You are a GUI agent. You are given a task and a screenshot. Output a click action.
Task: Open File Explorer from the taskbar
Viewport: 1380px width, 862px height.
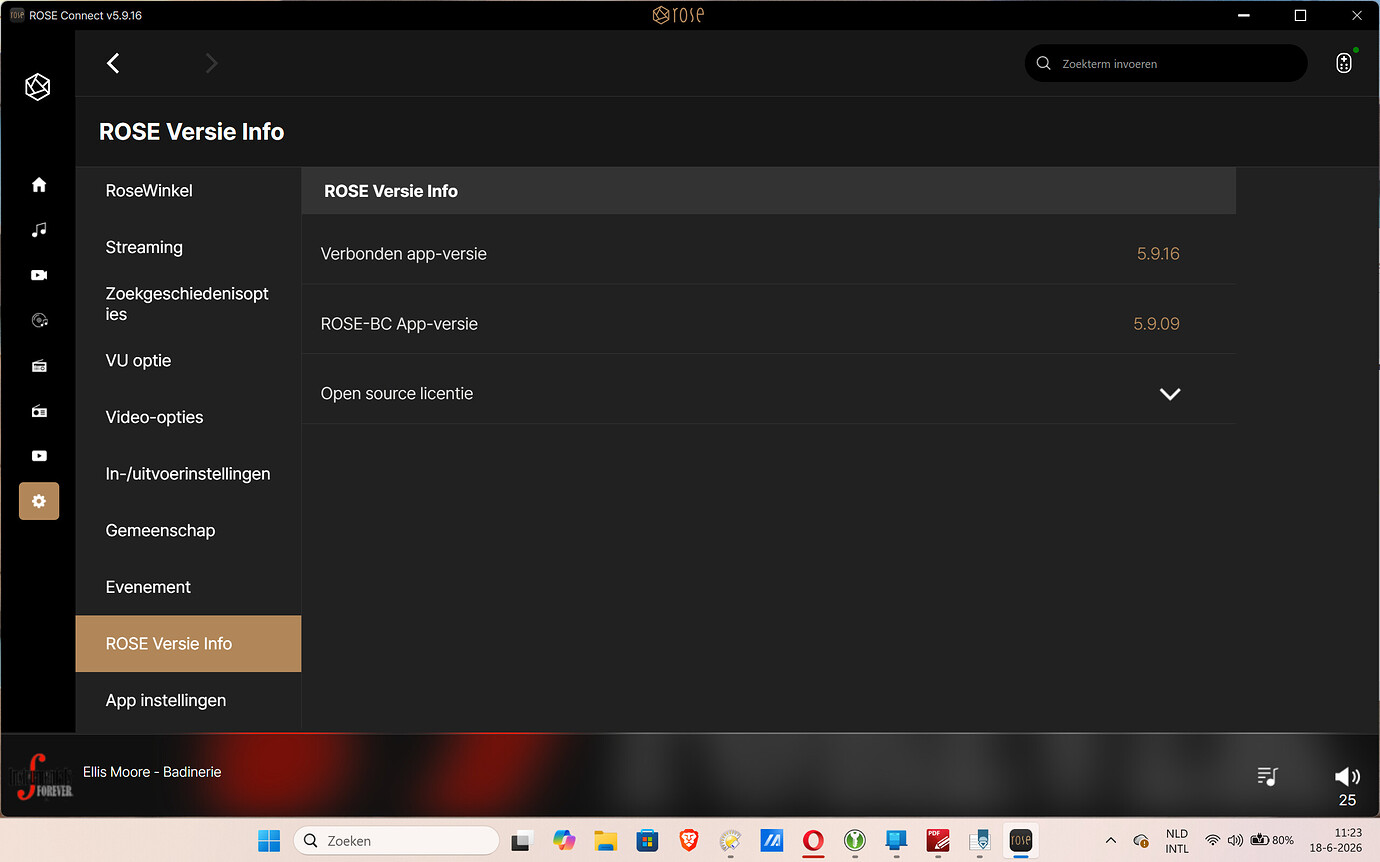(605, 841)
